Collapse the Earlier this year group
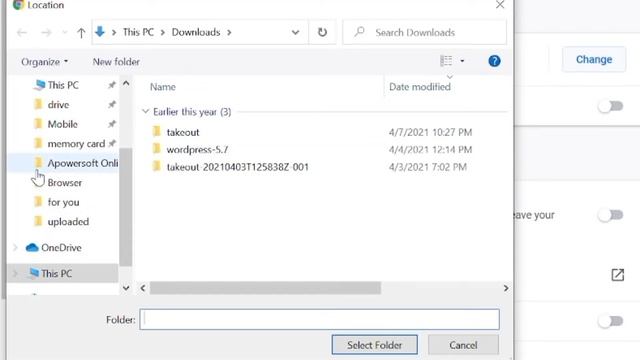 click(x=145, y=111)
